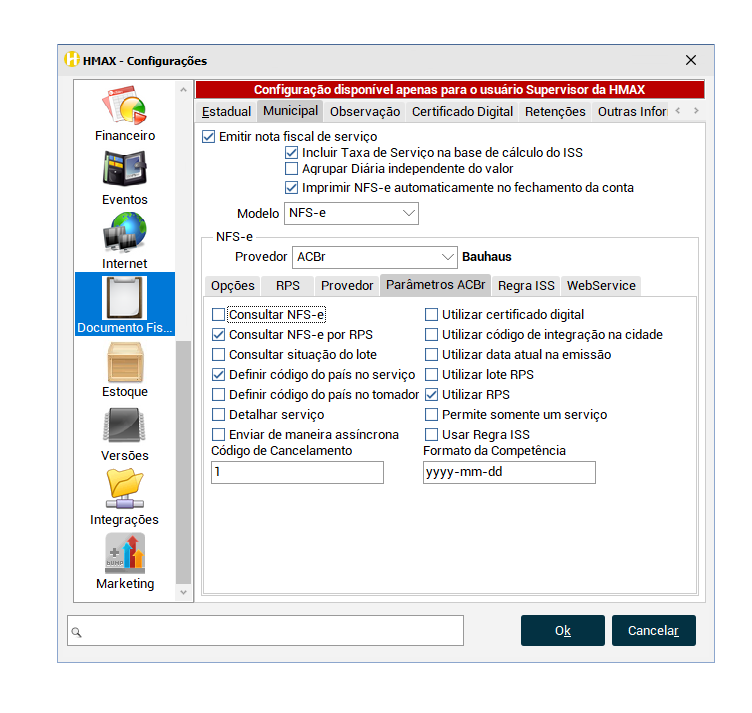The image size is (752, 713).
Task: Disable Emitir nota fiscal de serviço
Action: tap(209, 137)
